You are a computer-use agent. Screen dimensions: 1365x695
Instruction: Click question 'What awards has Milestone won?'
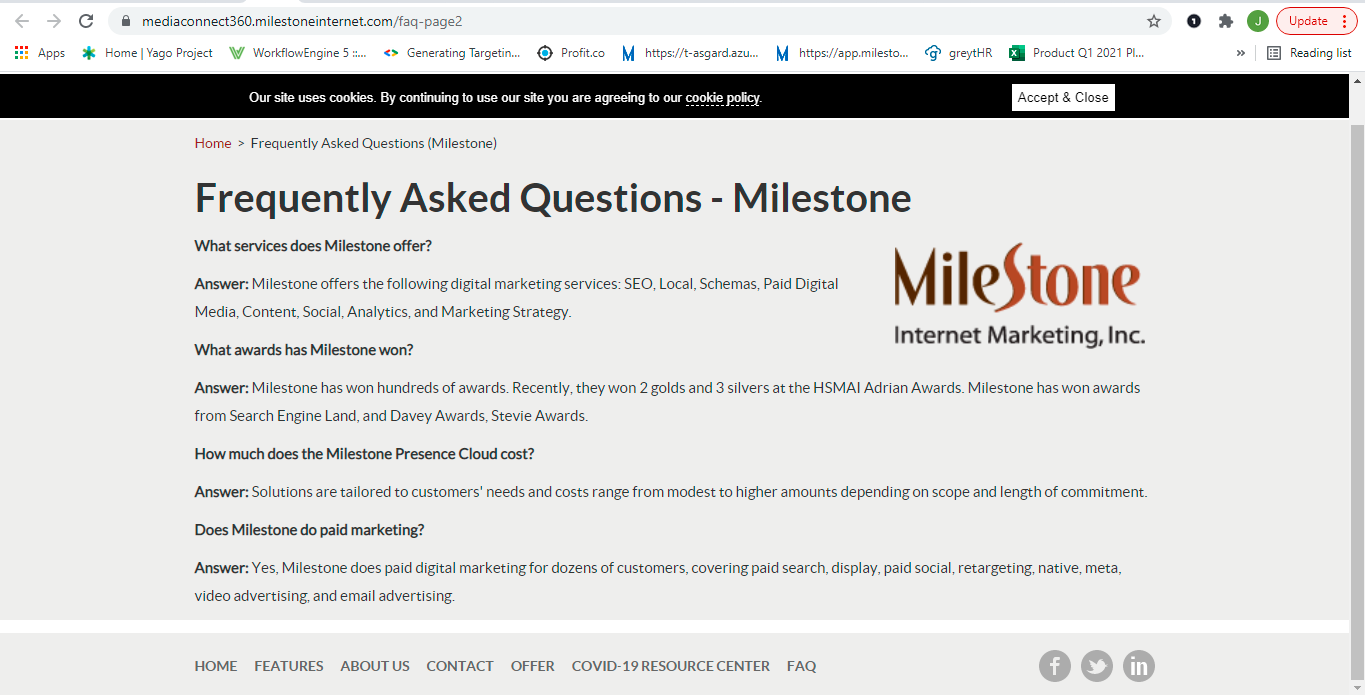pos(304,350)
